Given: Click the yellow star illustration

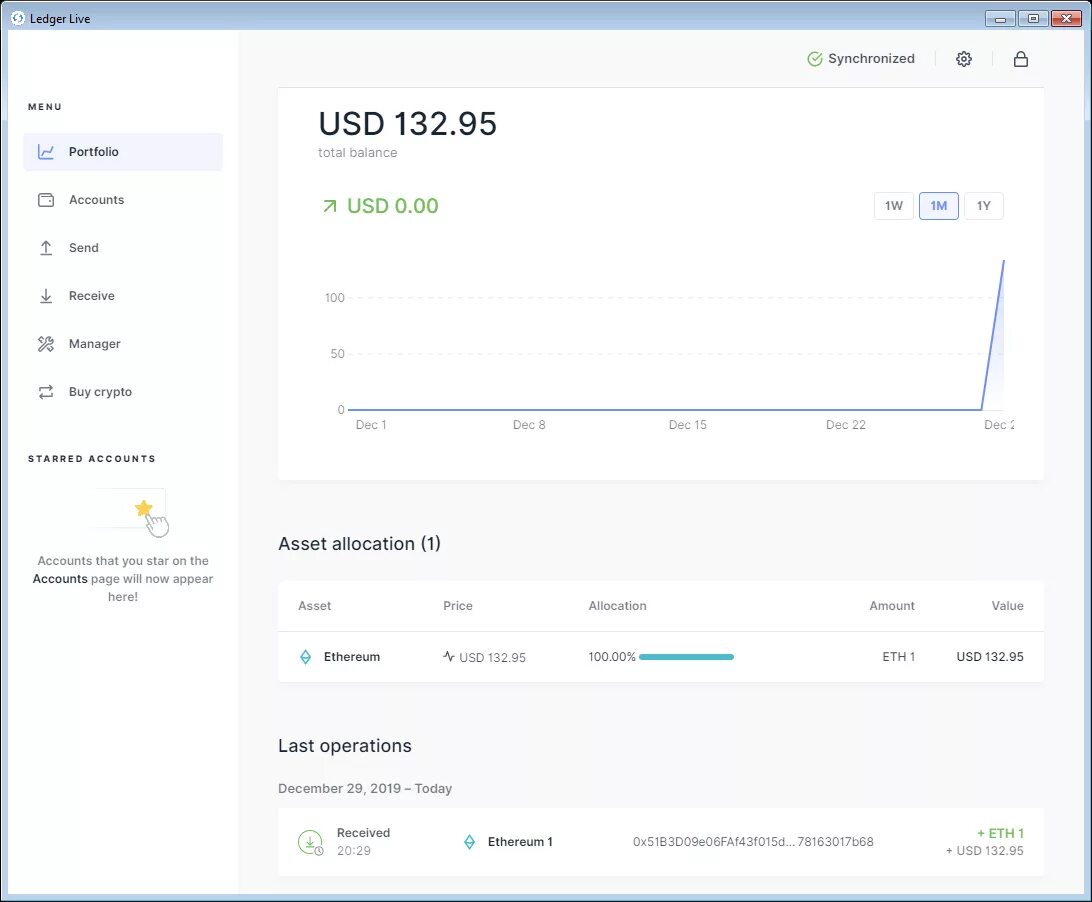Looking at the screenshot, I should (x=143, y=508).
